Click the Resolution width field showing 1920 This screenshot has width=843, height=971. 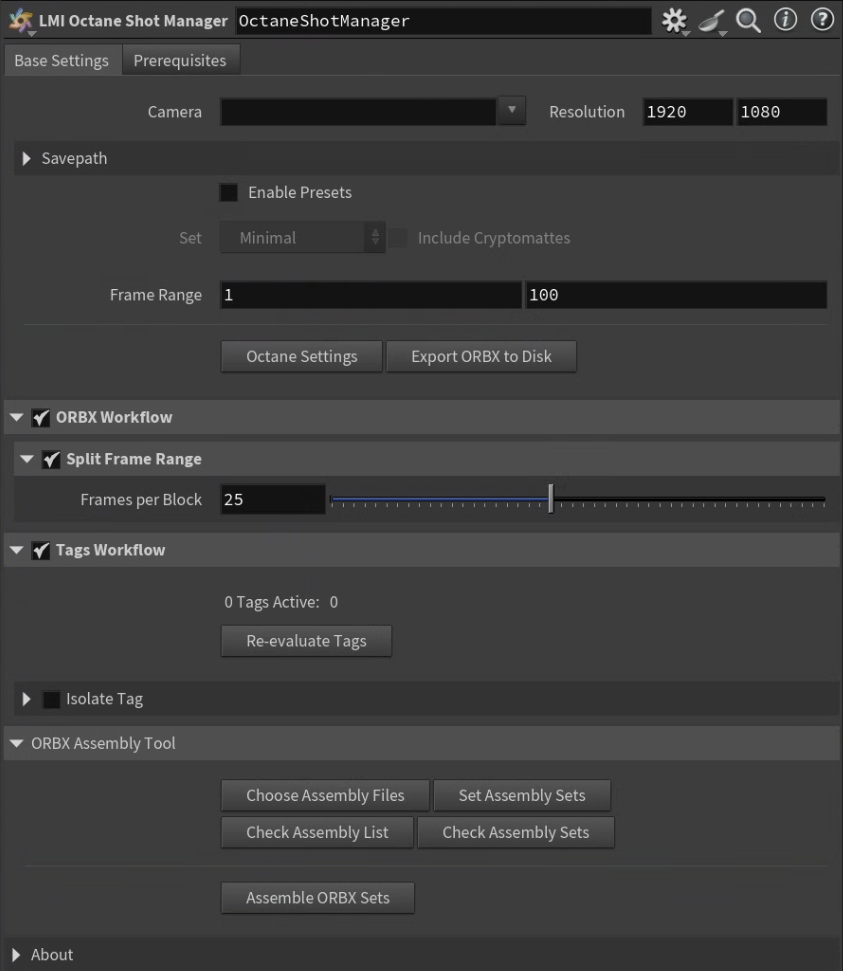(x=688, y=112)
